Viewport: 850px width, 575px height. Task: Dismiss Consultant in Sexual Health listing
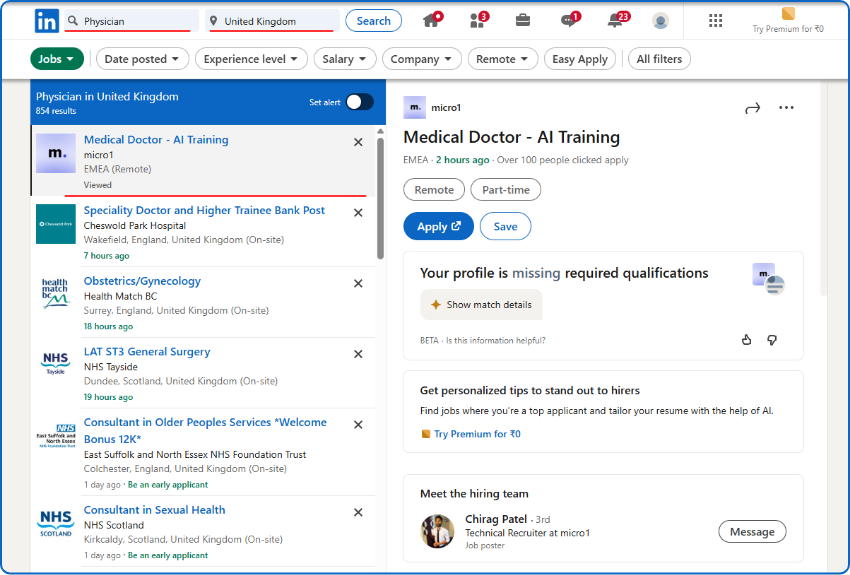coord(358,512)
